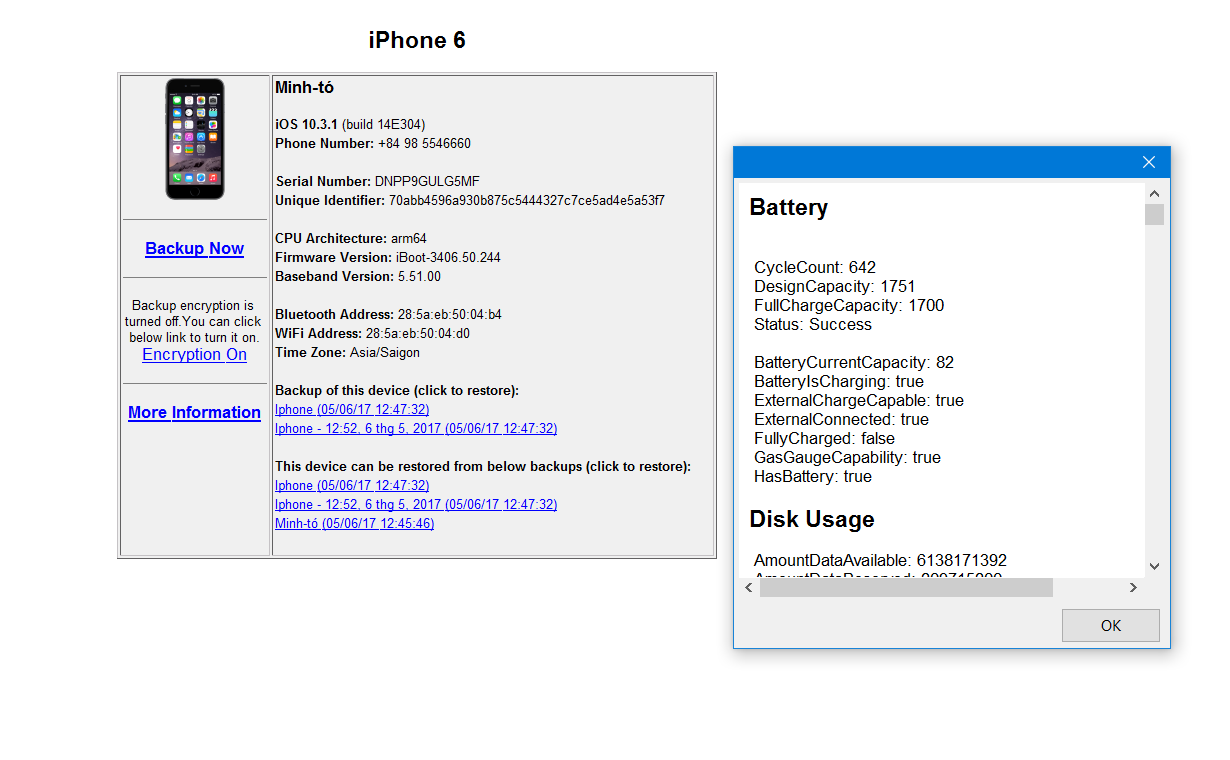Viewport: 1230px width, 760px height.
Task: Click the Disk Usage heading
Action: click(x=812, y=519)
